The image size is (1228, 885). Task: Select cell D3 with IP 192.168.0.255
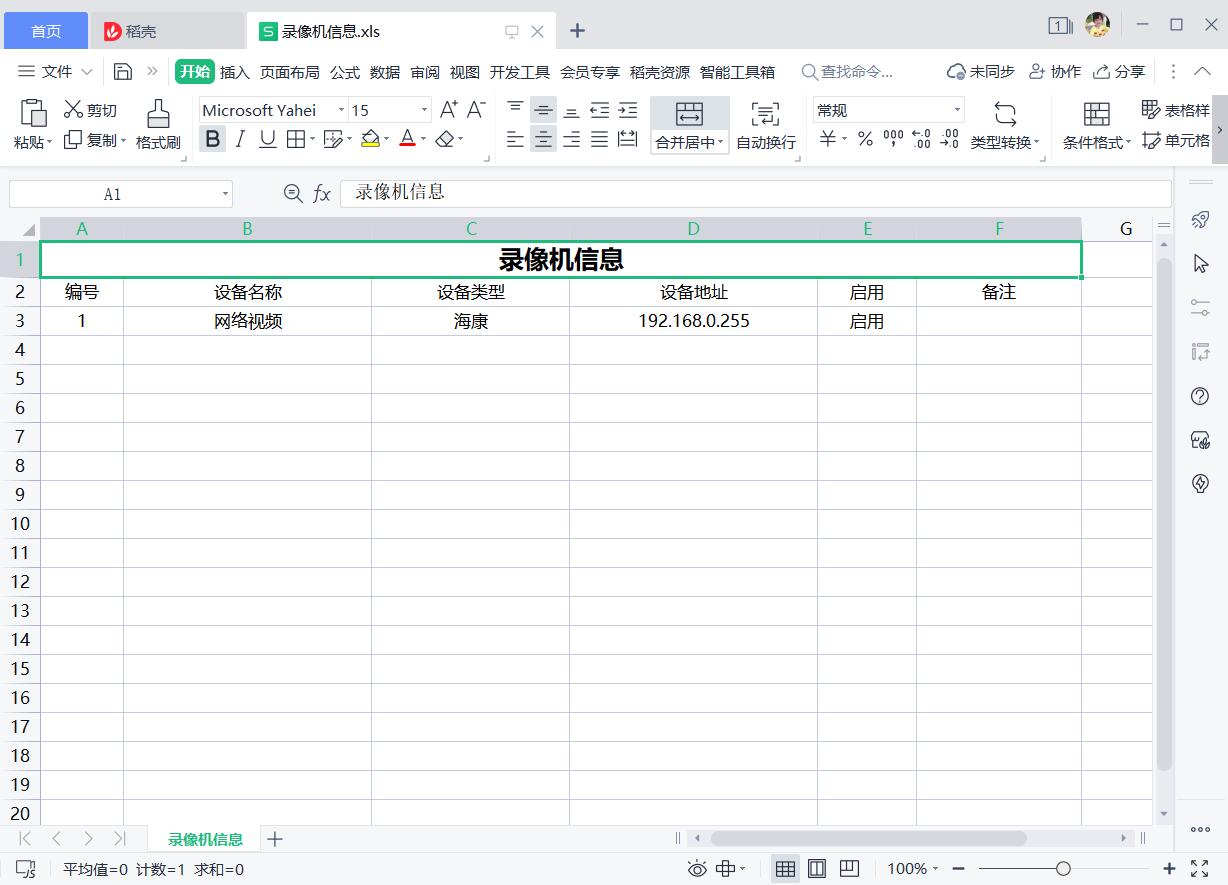click(693, 321)
